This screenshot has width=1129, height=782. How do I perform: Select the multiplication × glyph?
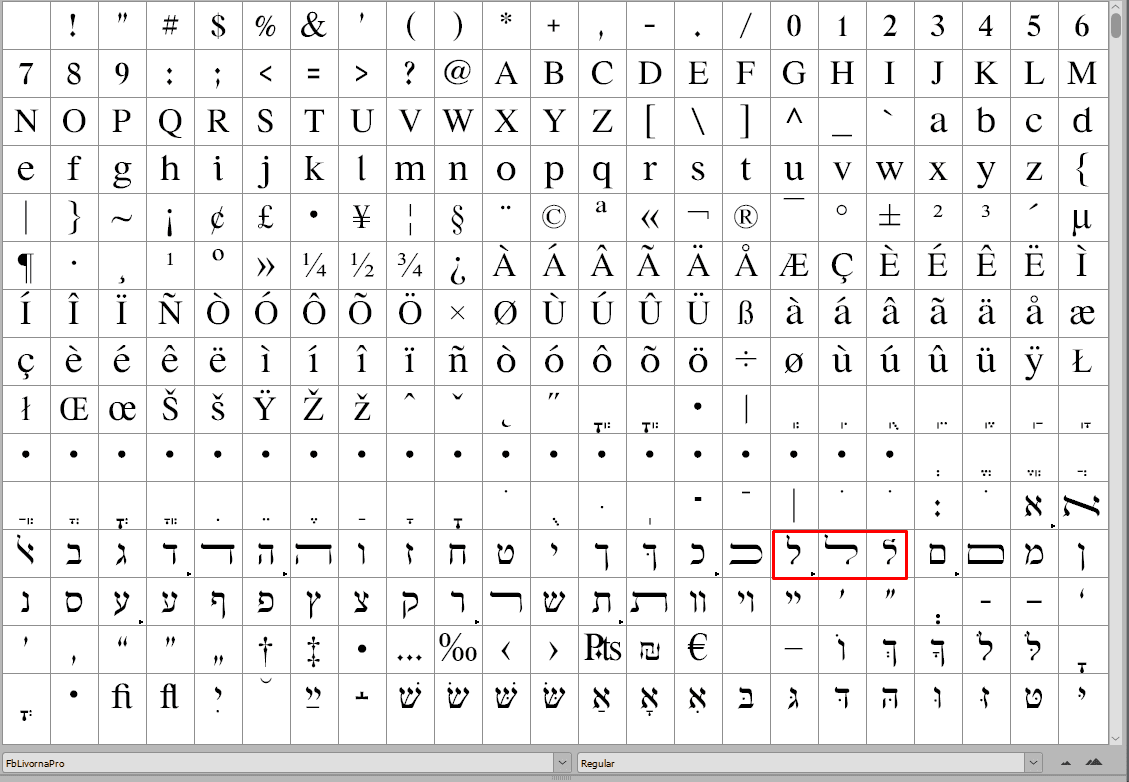click(x=458, y=313)
